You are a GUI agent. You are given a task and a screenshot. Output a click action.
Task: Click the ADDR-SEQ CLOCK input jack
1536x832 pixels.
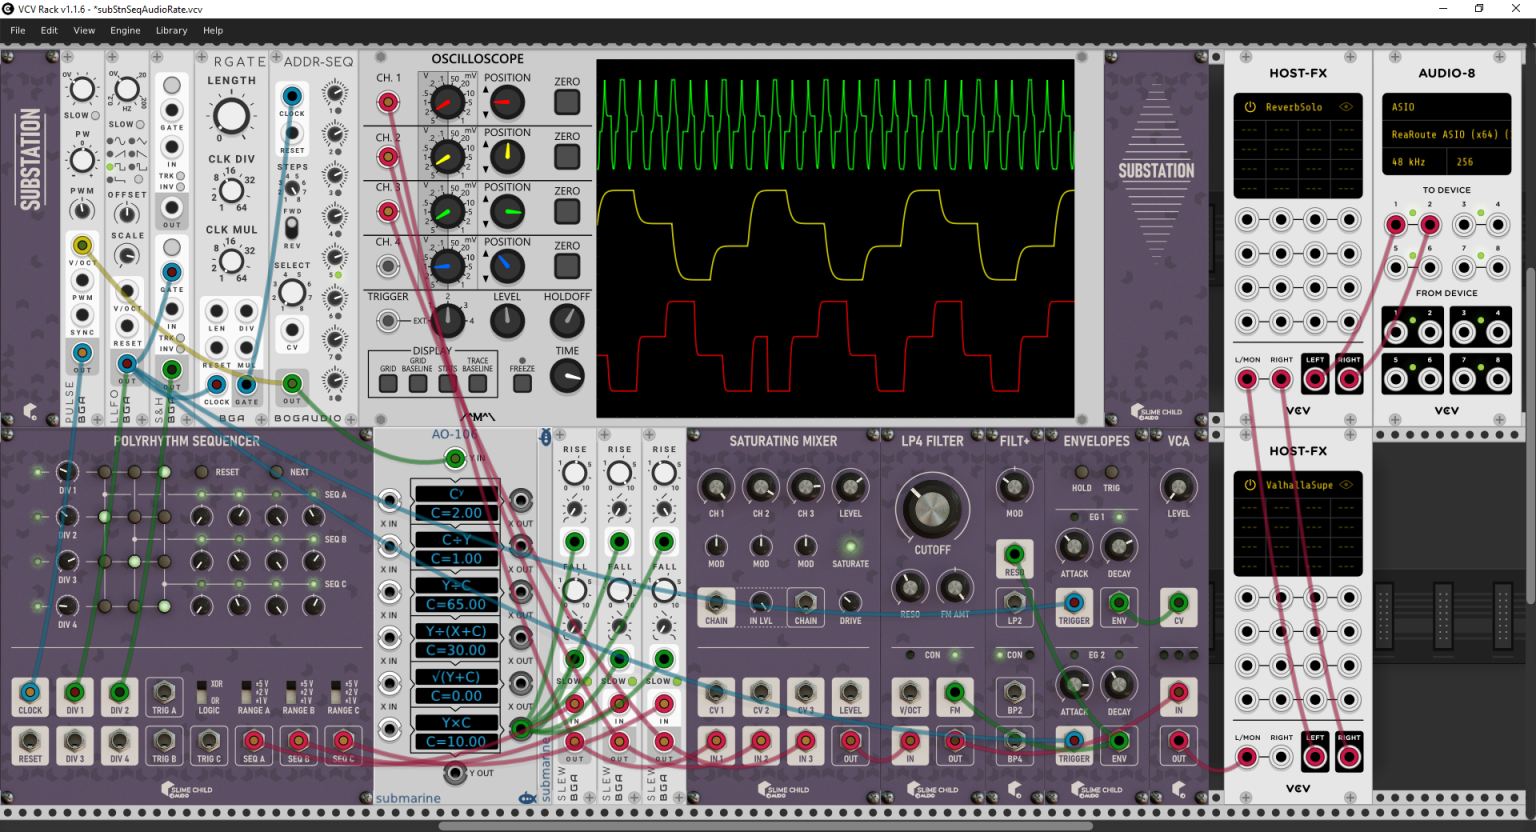[x=292, y=97]
